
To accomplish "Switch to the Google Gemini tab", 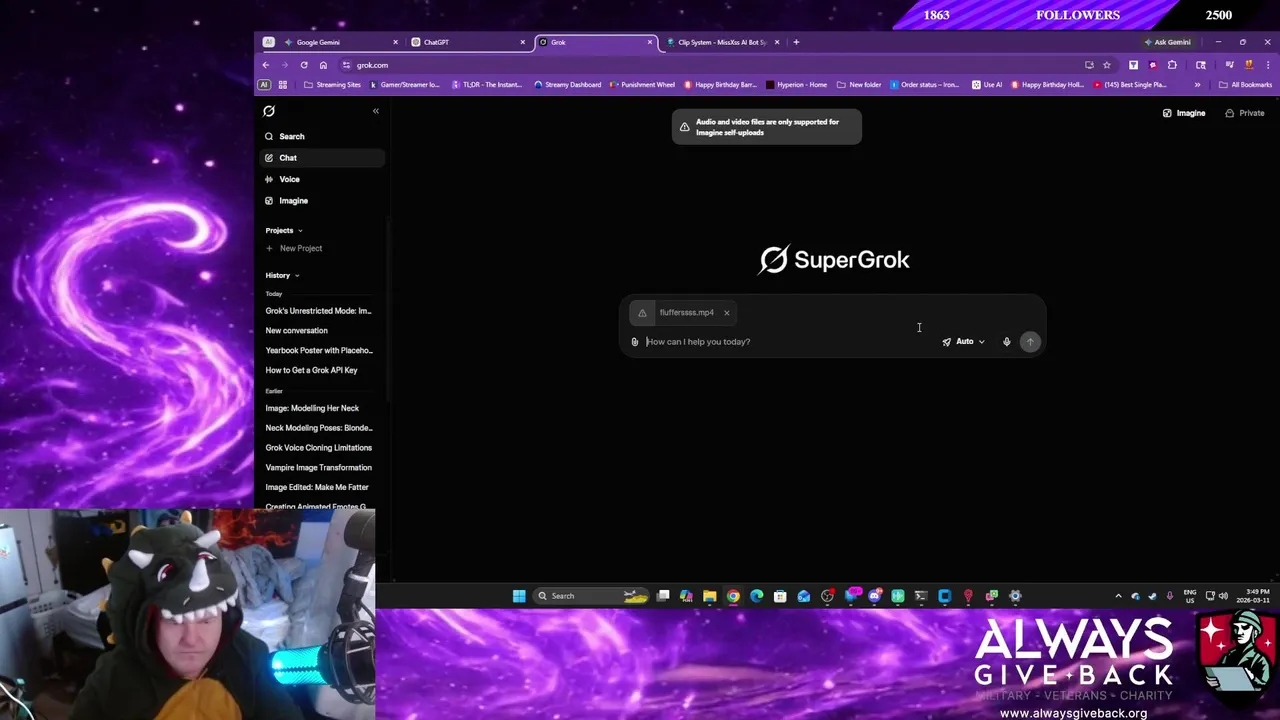I will pyautogui.click(x=340, y=42).
